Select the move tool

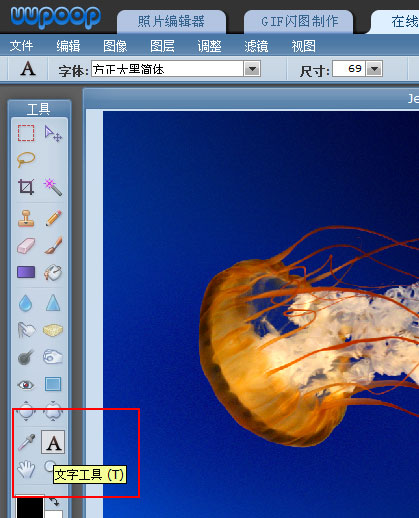tap(53, 134)
